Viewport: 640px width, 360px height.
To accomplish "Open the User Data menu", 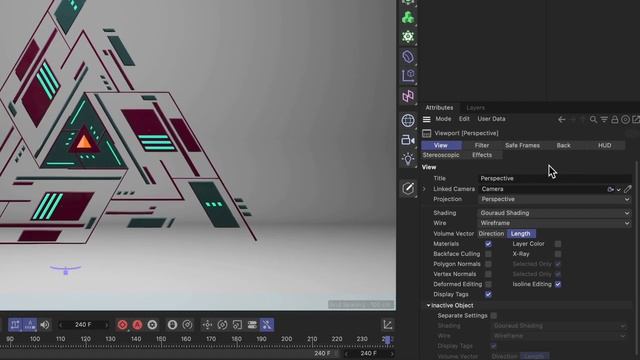I will tap(491, 119).
